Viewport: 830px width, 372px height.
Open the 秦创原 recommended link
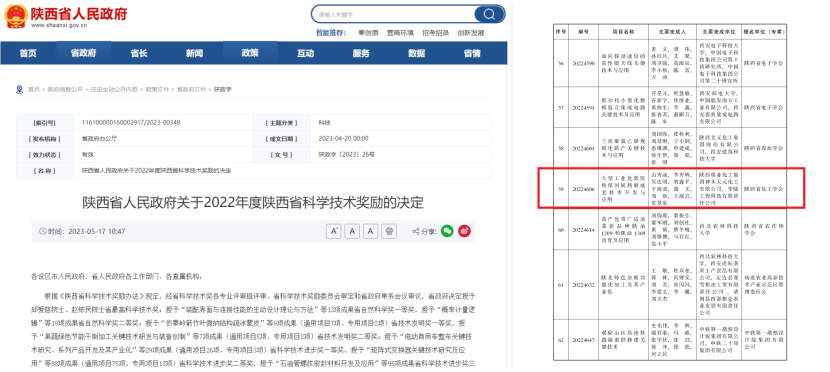click(x=368, y=32)
